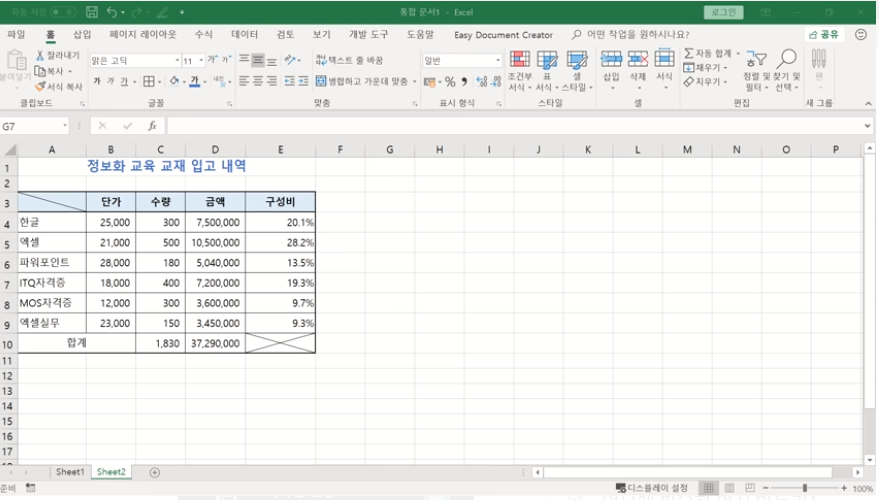Select top vertical align icon
Viewport: 879px width, 500px height.
(244, 59)
